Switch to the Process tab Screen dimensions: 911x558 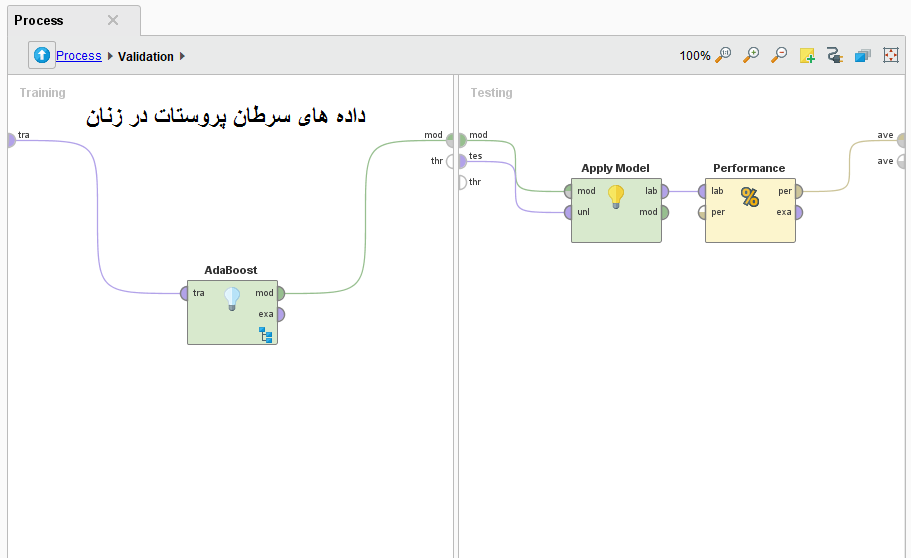pos(39,20)
